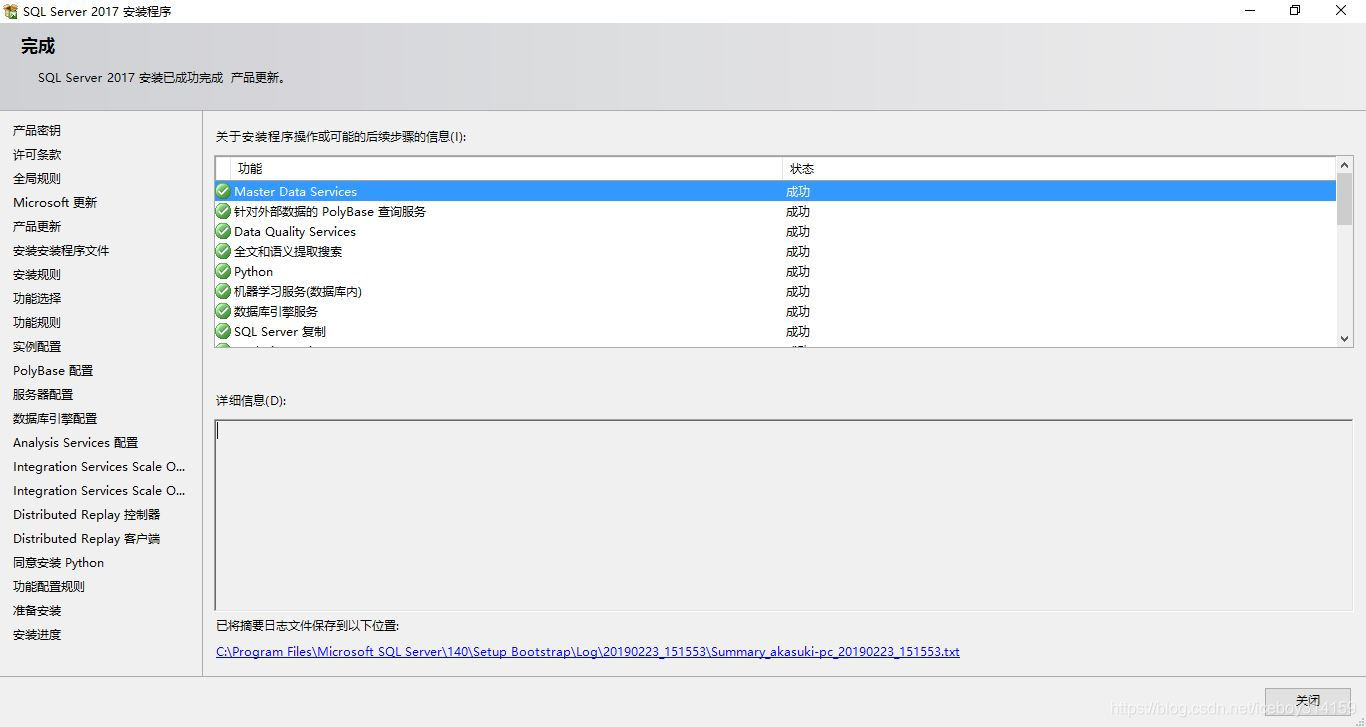Select the Python feature row
Image resolution: width=1366 pixels, height=727 pixels.
point(775,271)
